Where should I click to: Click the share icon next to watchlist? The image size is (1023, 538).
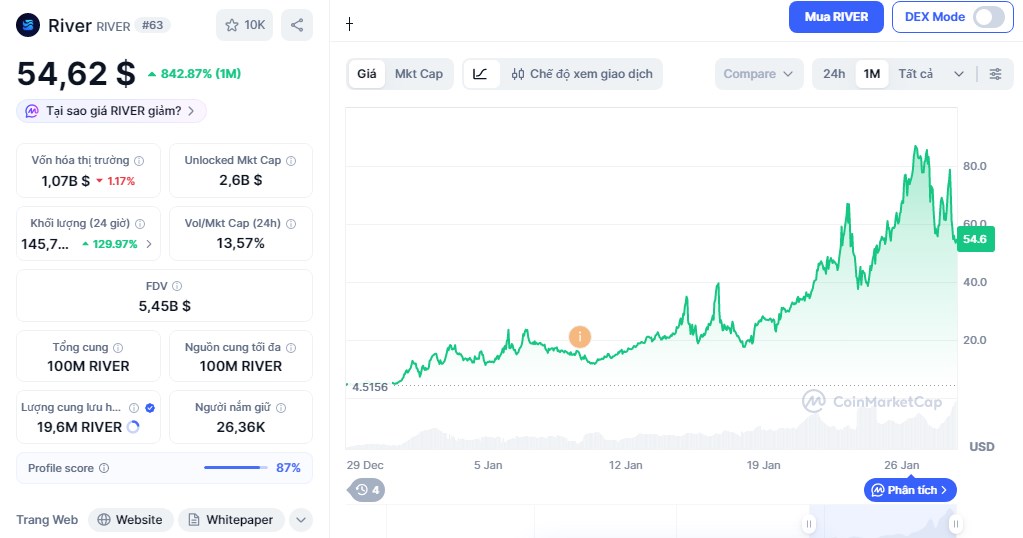coord(297,25)
